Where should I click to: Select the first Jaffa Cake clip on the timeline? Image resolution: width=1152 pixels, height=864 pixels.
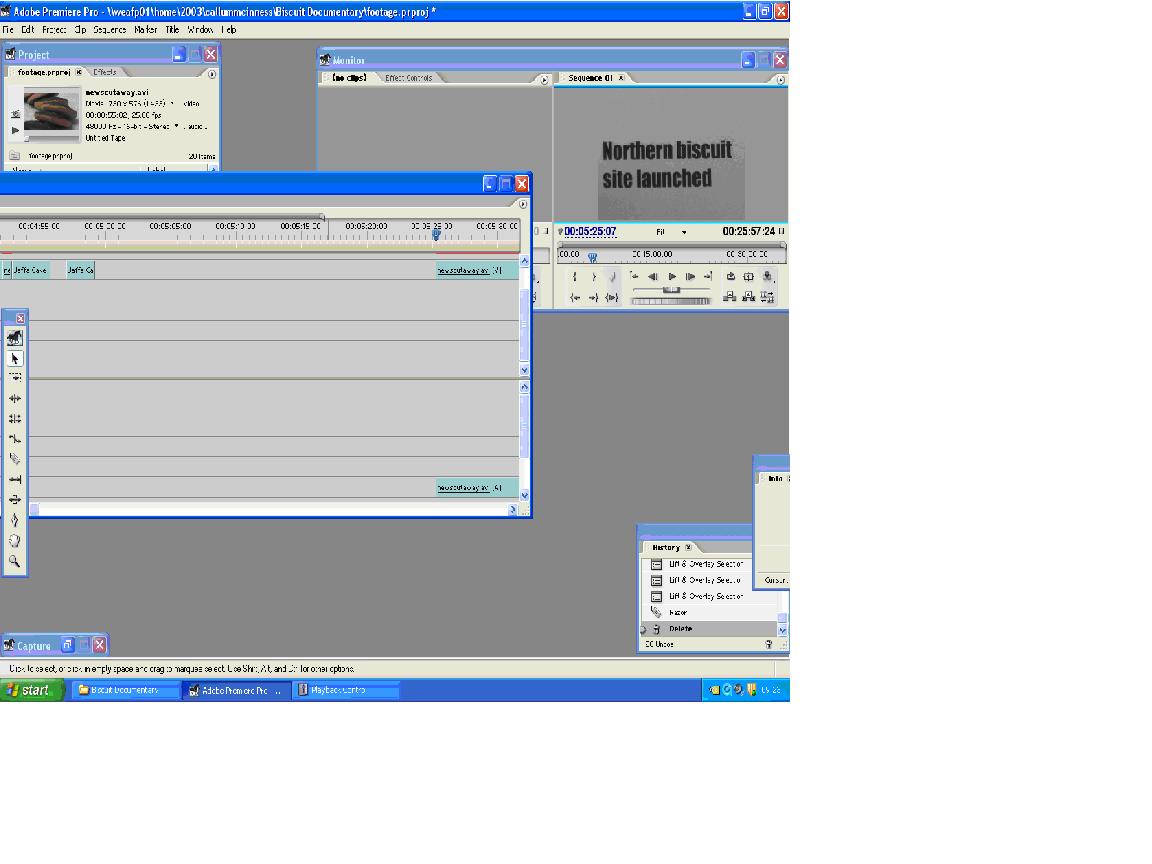pos(30,270)
